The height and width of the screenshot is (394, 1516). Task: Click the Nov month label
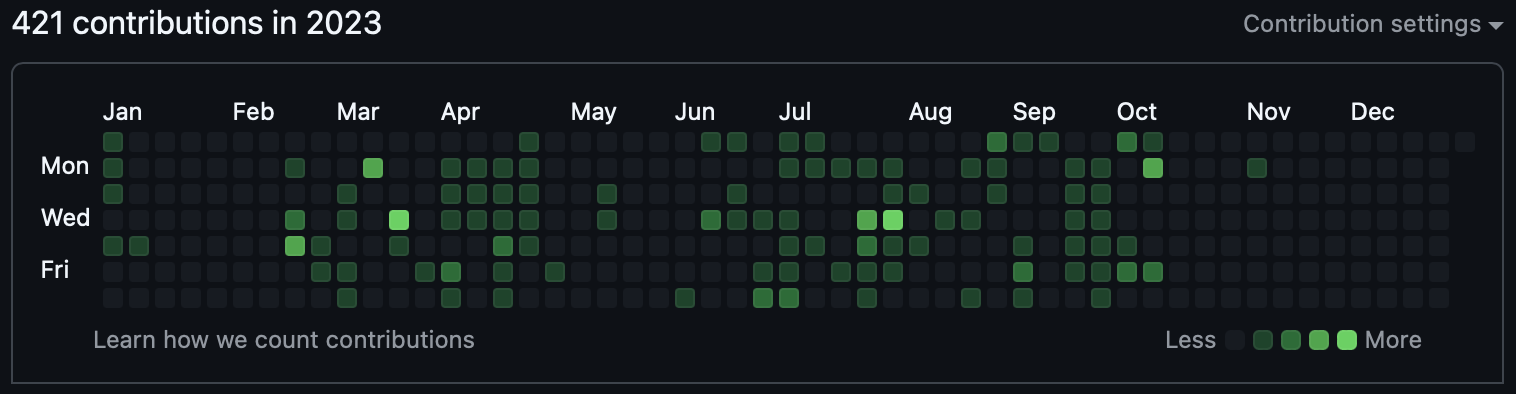1269,111
